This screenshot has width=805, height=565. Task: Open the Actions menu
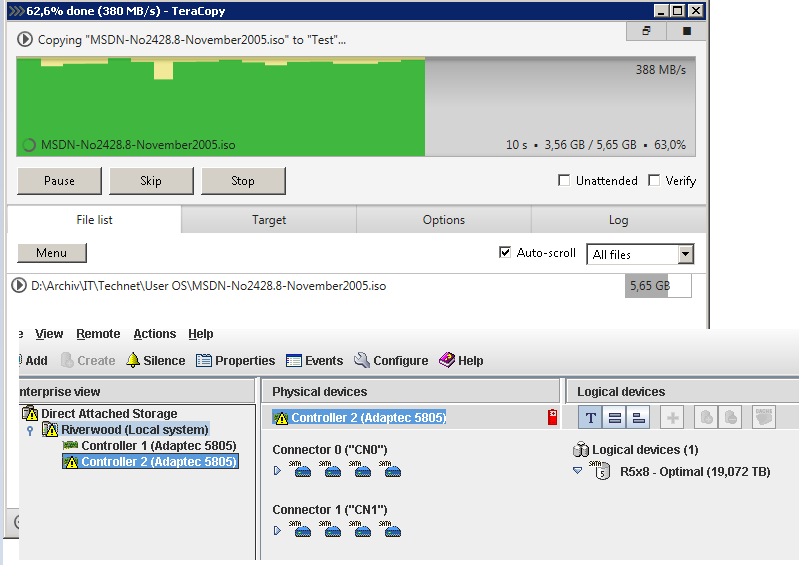[x=155, y=334]
